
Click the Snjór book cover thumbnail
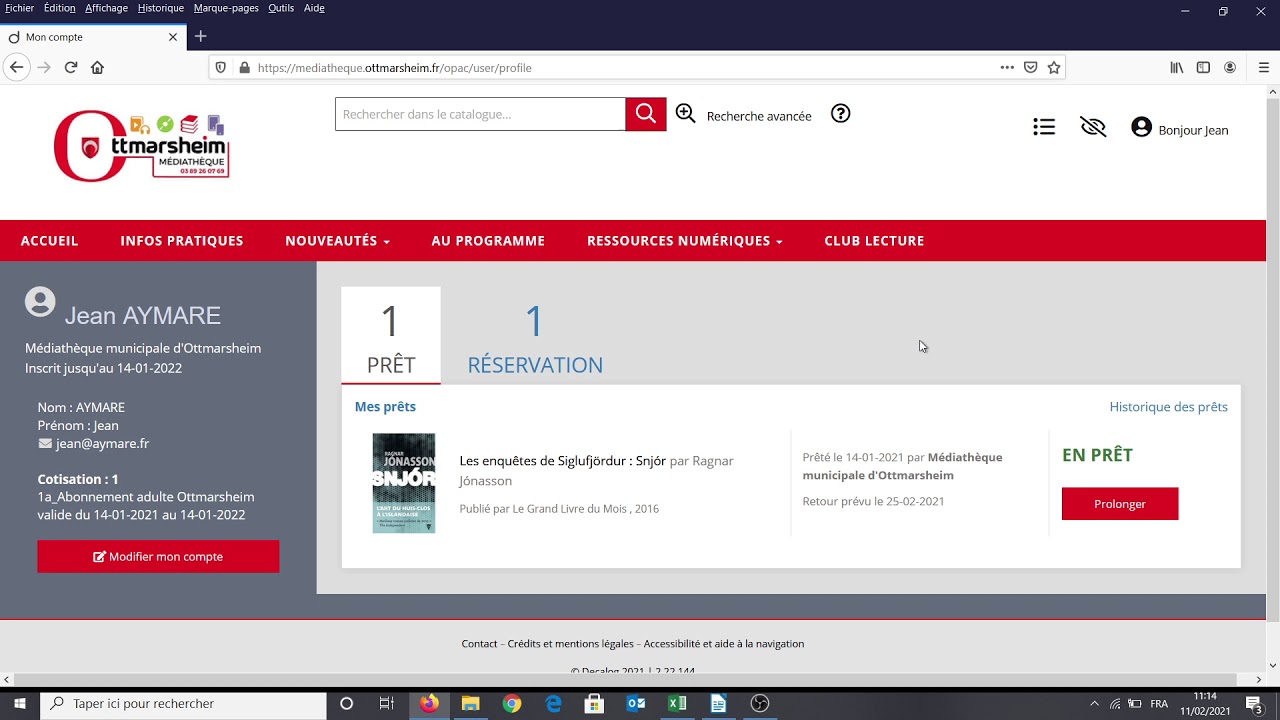(404, 483)
